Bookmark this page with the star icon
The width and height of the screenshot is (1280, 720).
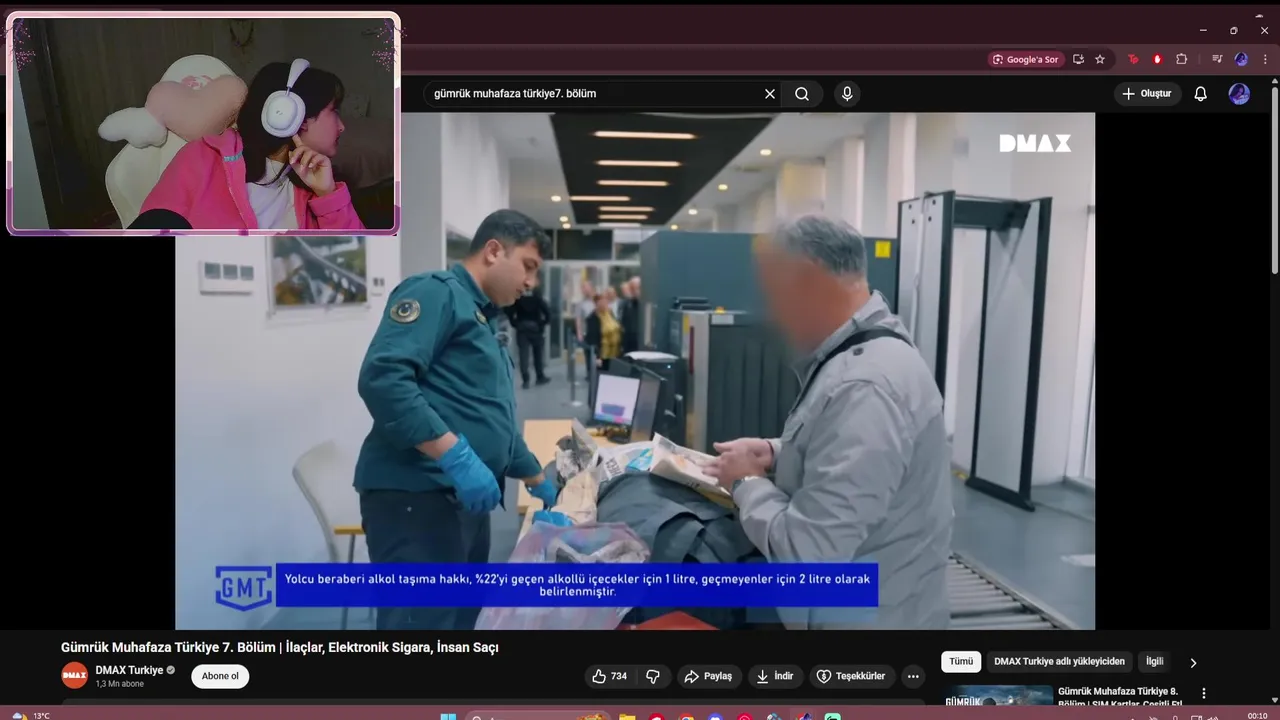[1100, 59]
